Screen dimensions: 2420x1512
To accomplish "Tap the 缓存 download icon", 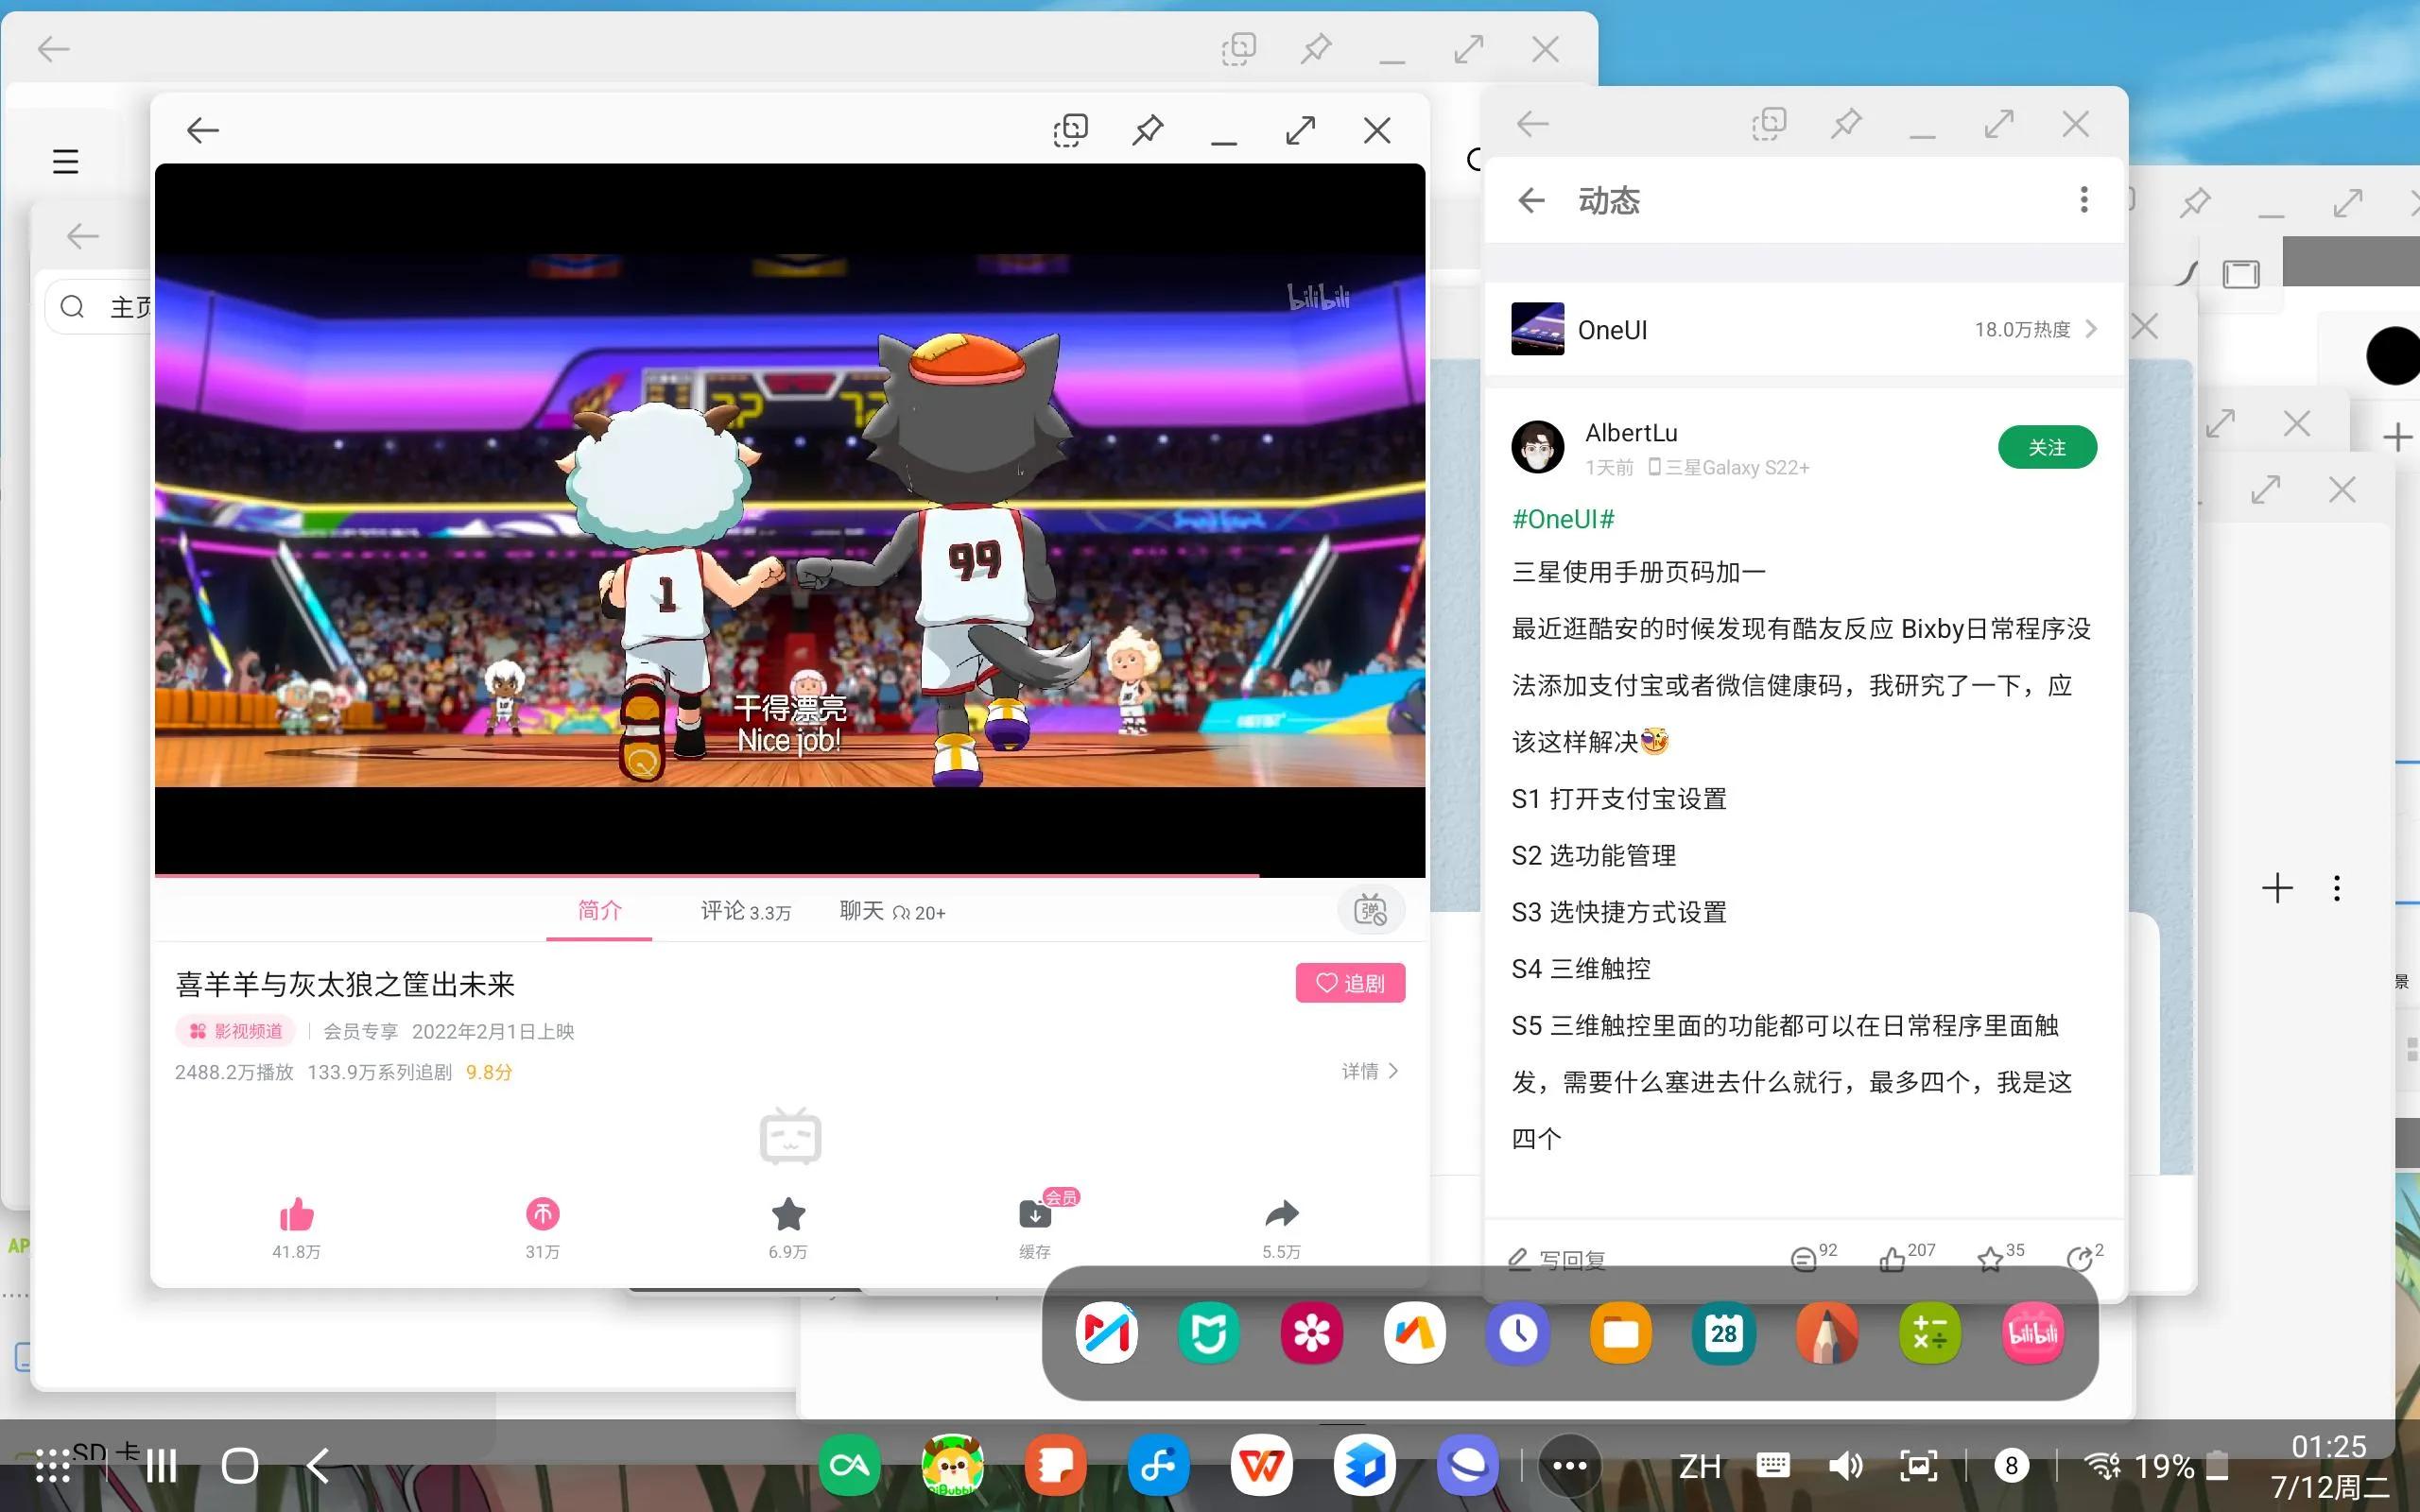I will coord(1035,1214).
